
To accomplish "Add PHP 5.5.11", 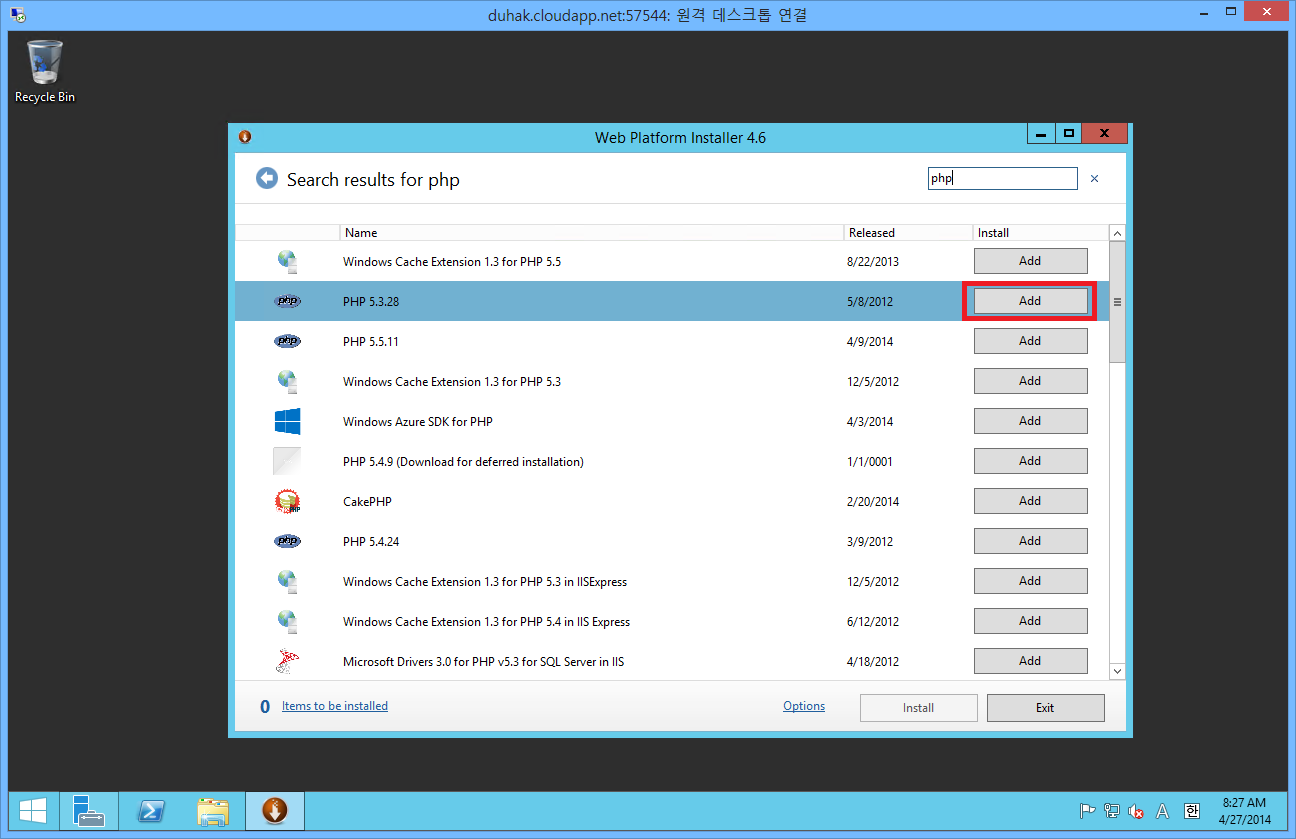I will coord(1030,341).
